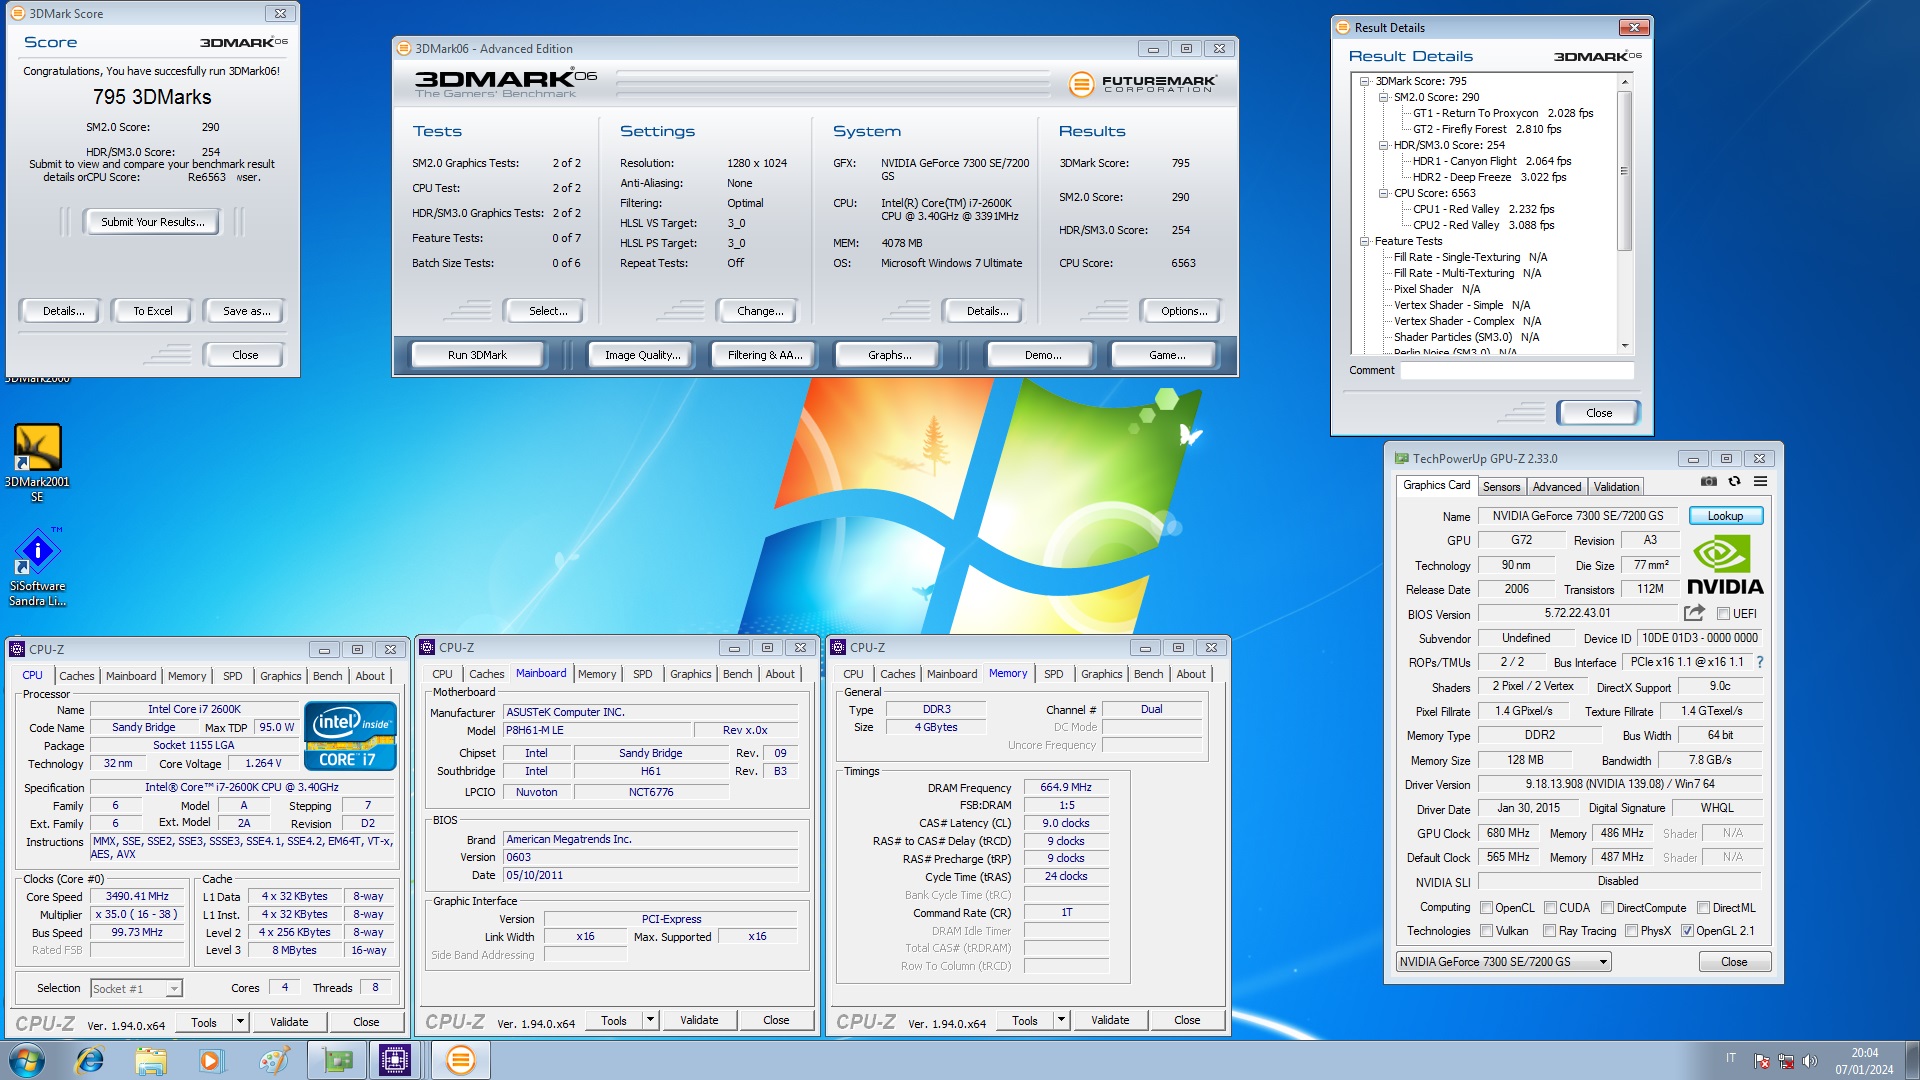Collapse the HDR/SM3.0 Score: 254 tree node

(1383, 145)
